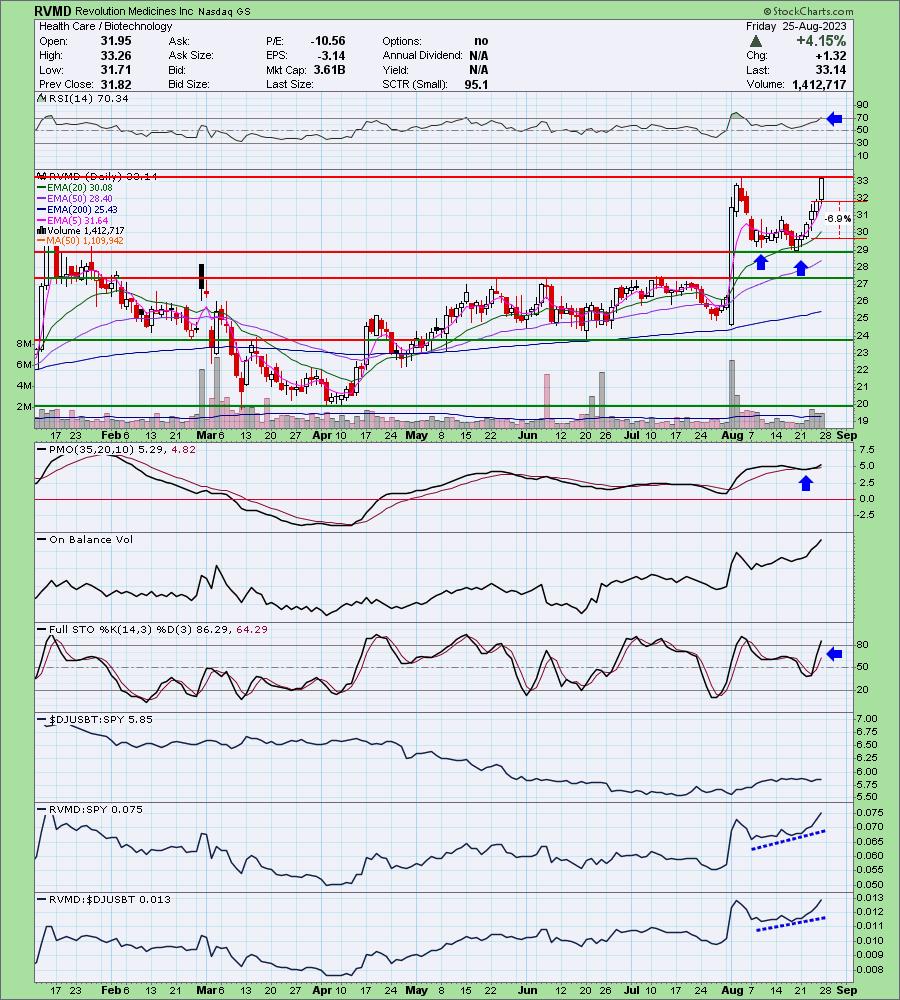
Task: Select the High price value 33.26
Action: click(x=115, y=55)
